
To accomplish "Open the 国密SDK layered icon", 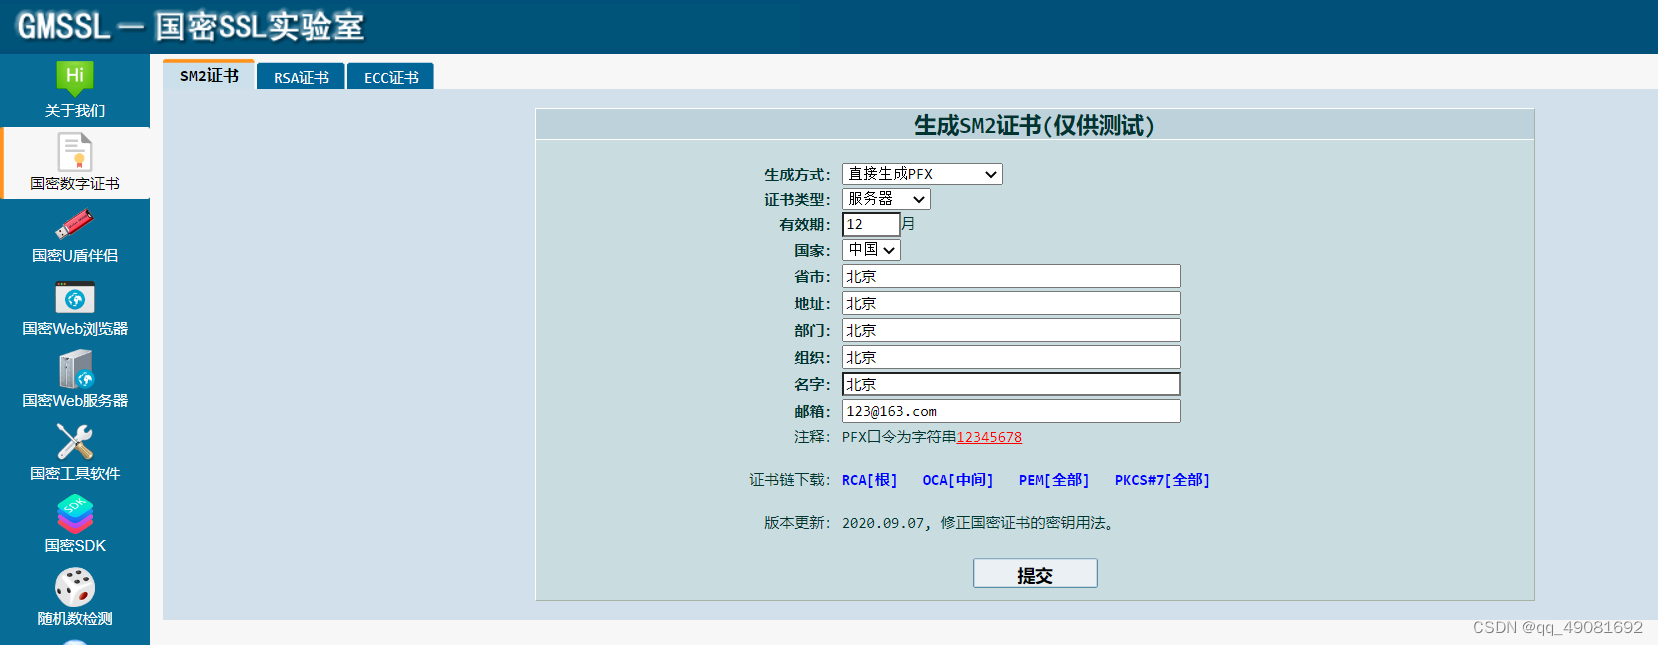I will coord(74,514).
